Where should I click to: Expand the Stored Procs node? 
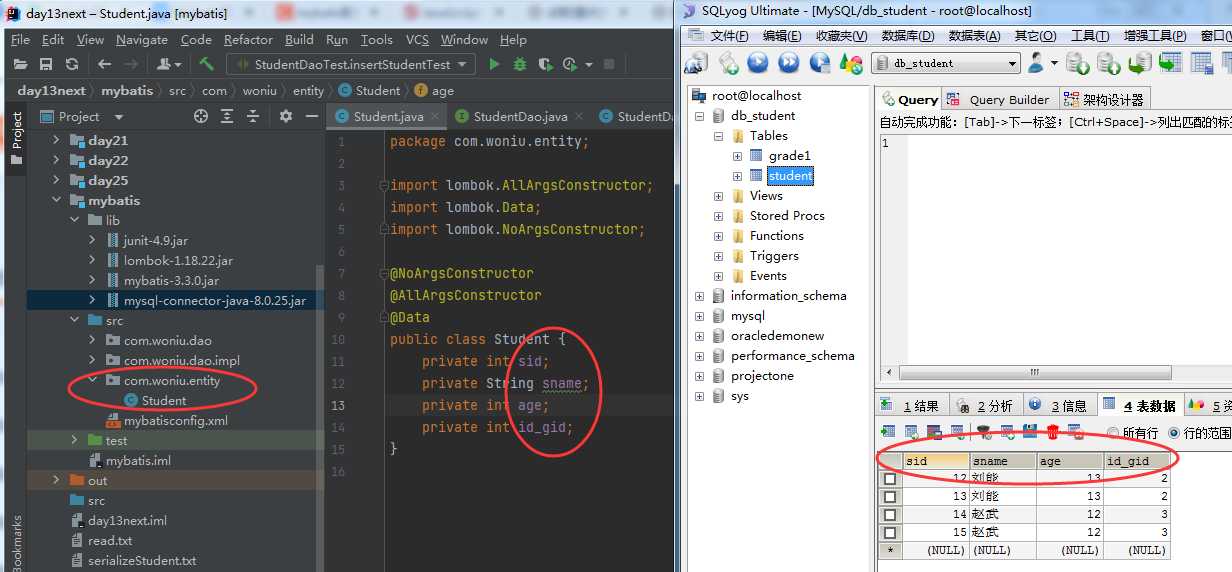tap(719, 216)
